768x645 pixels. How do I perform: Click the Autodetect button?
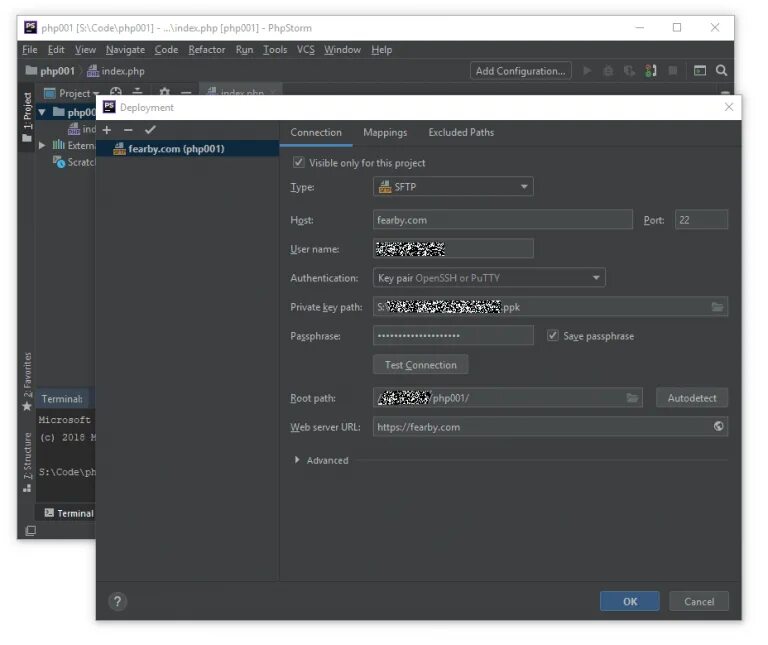(x=692, y=398)
